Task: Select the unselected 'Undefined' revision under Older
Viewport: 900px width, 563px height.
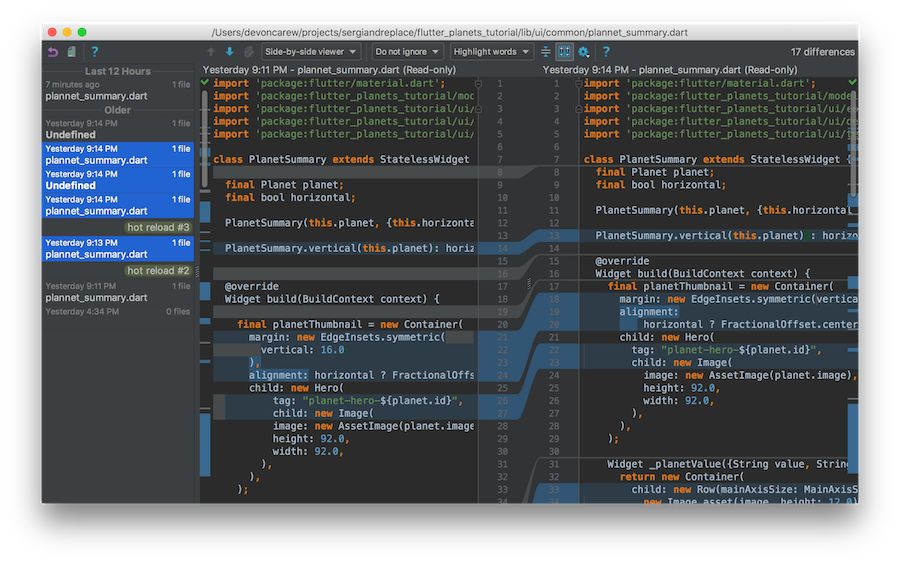Action: [x=118, y=130]
